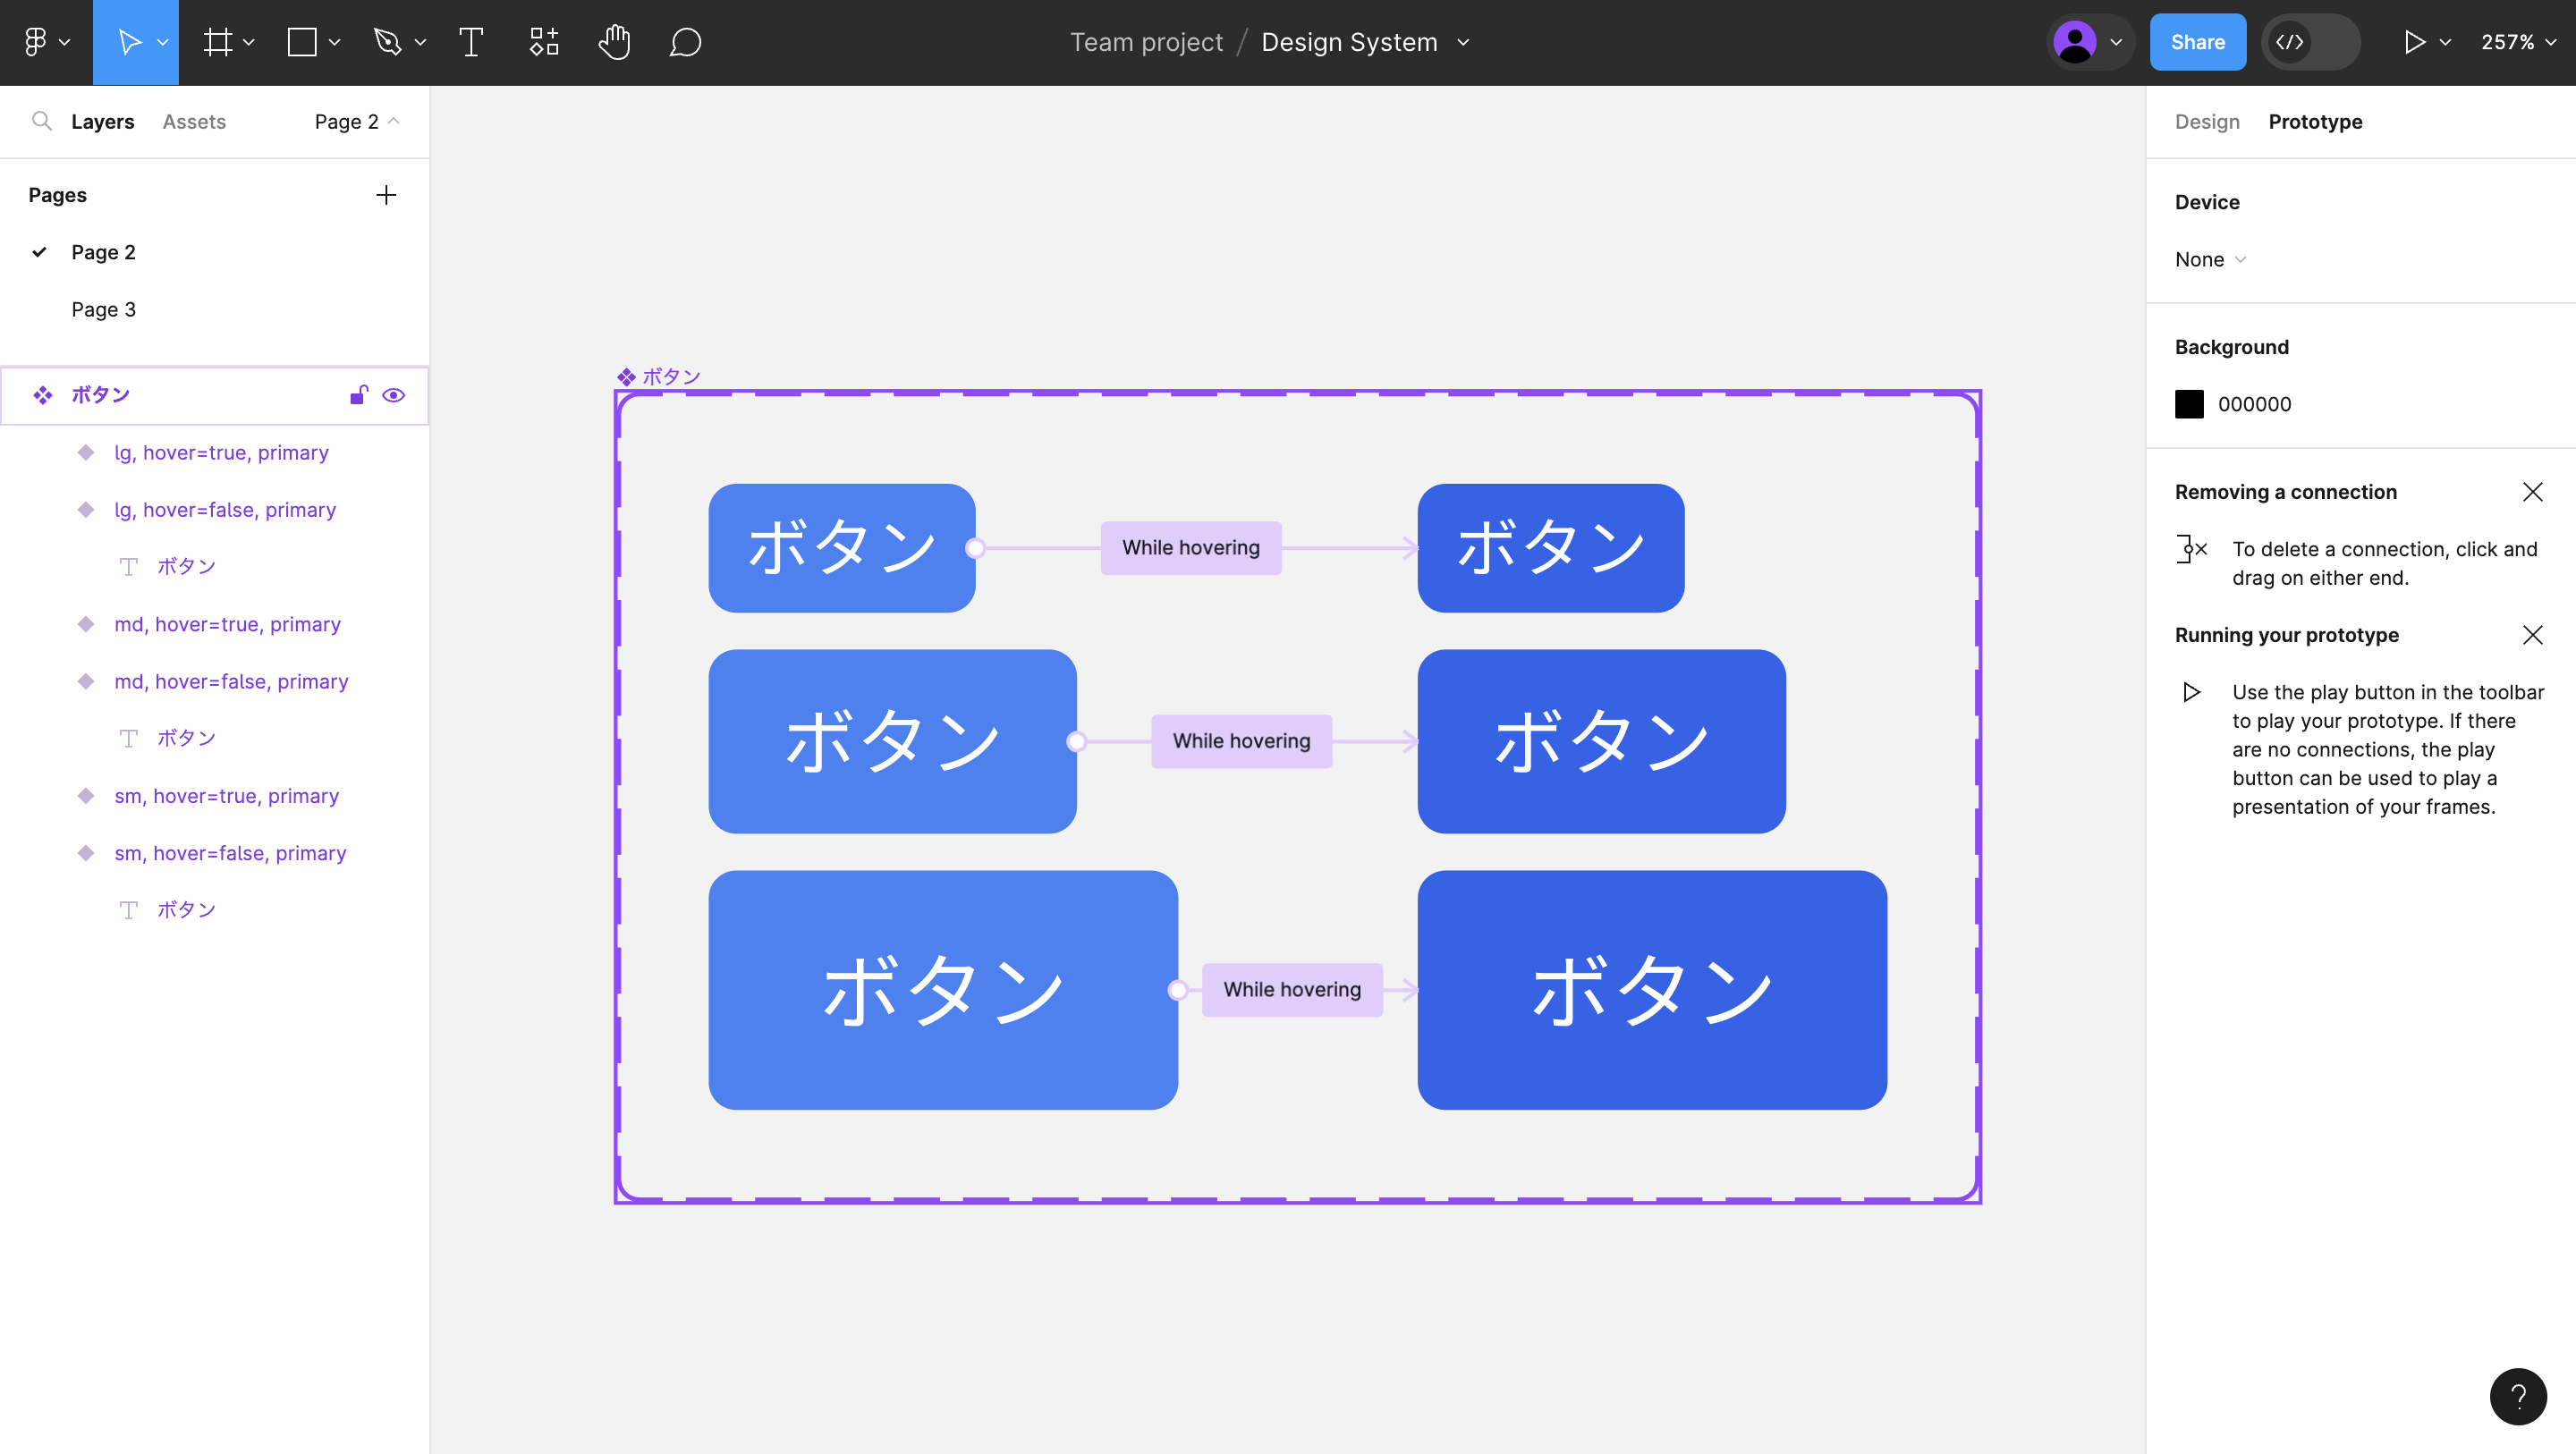Screen dimensions: 2576x1454
Task: Select the Hand tool
Action: (614, 42)
